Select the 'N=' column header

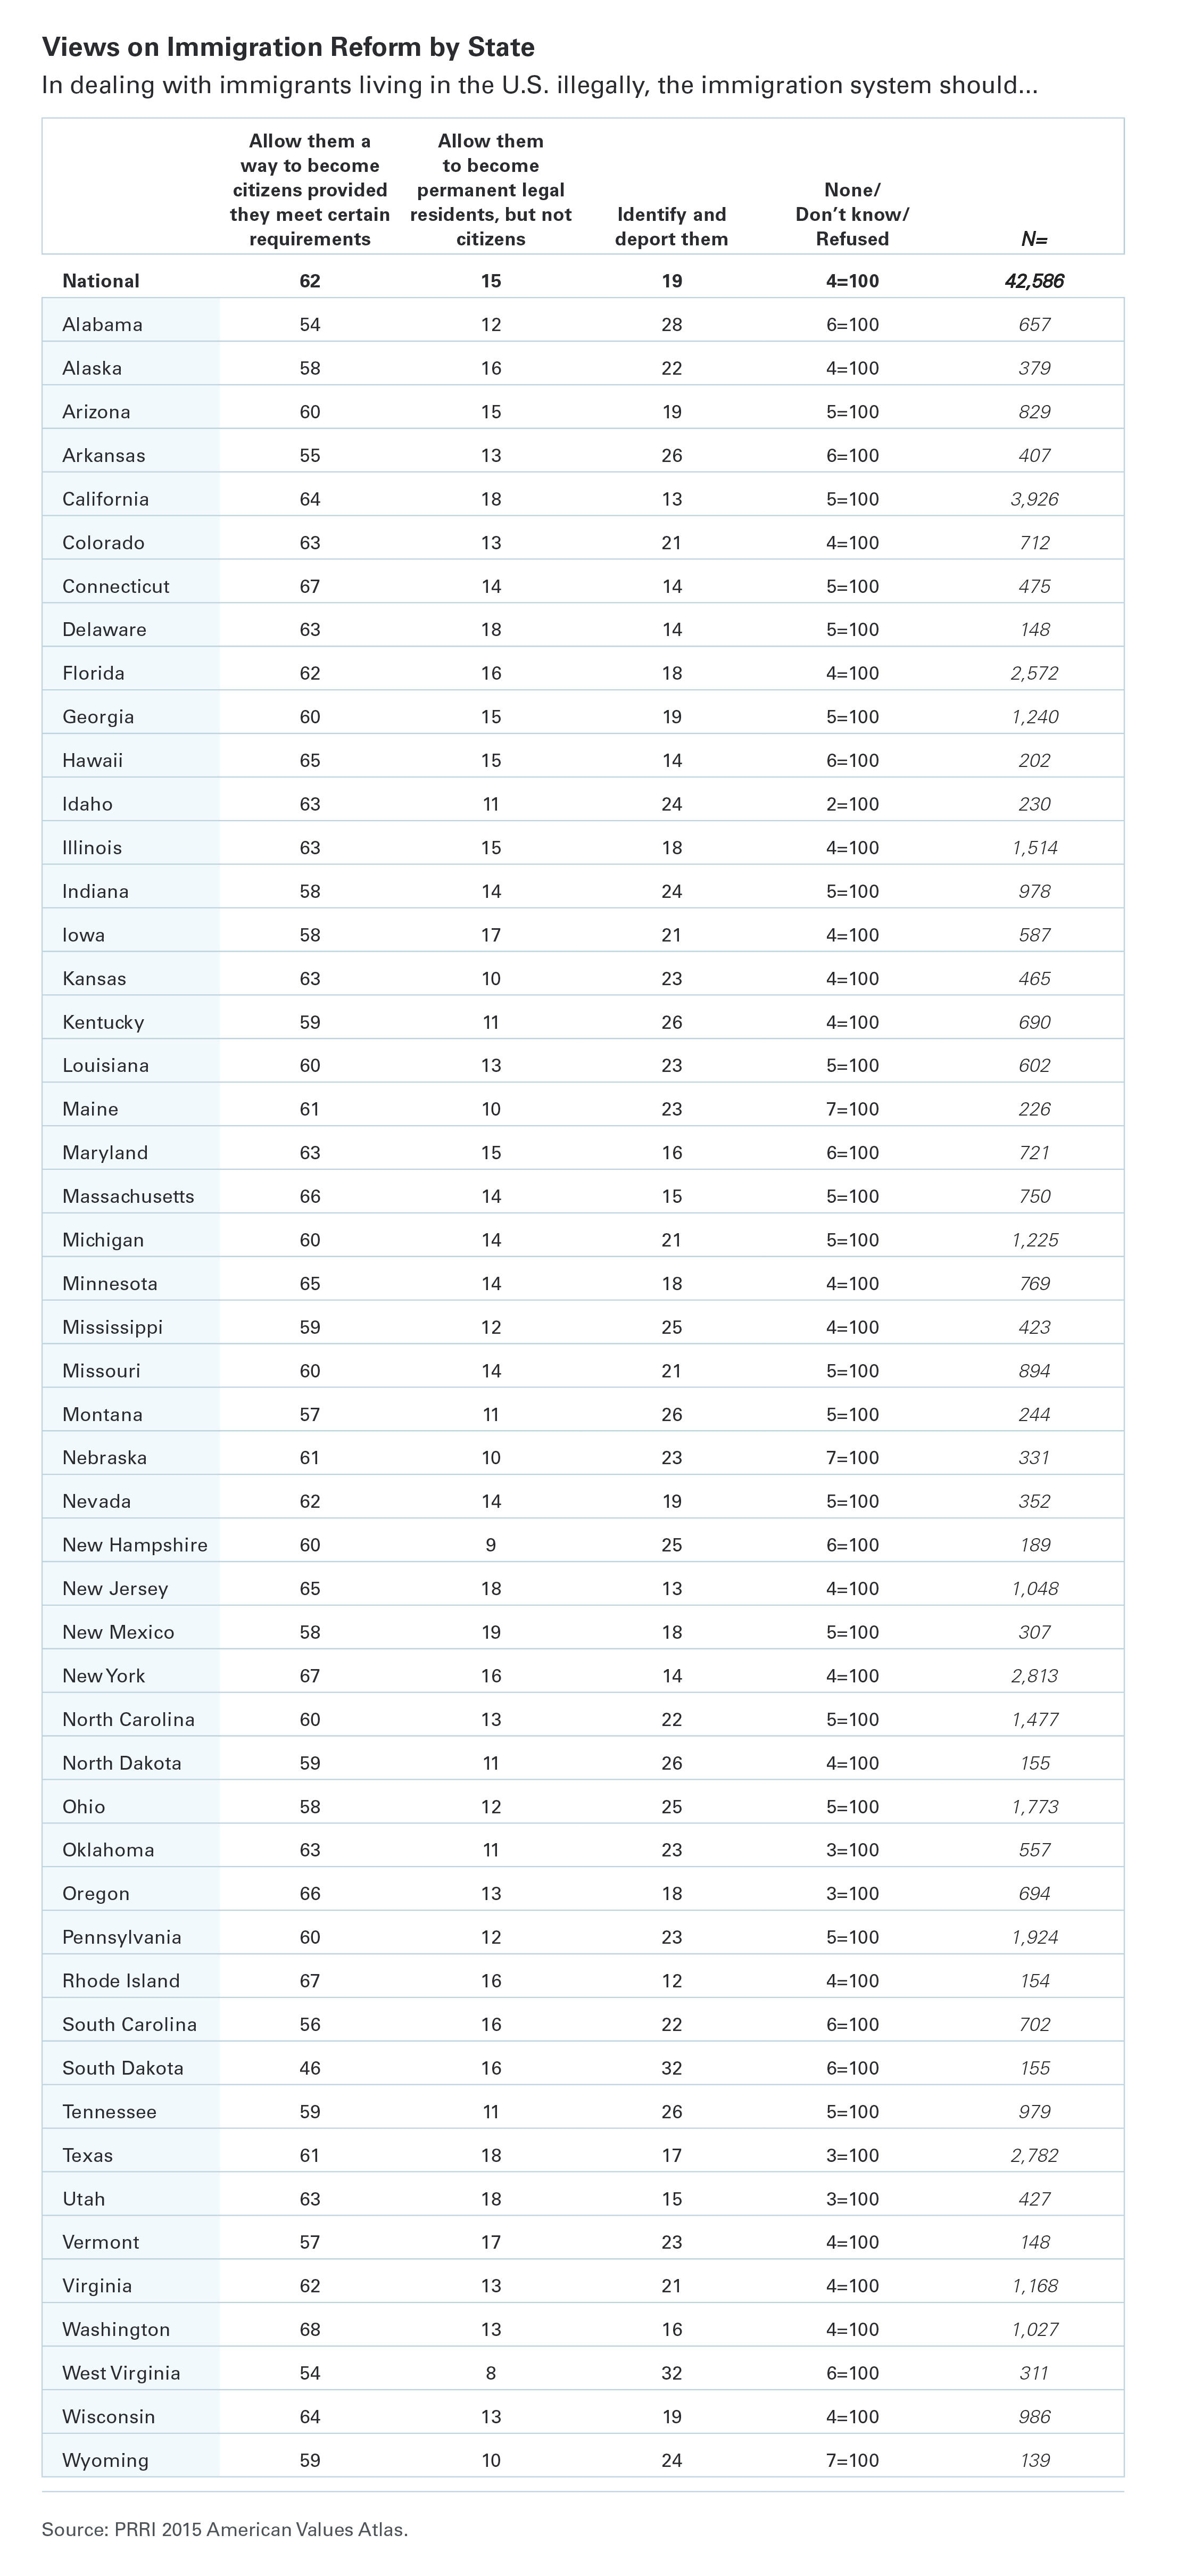[x=1034, y=239]
